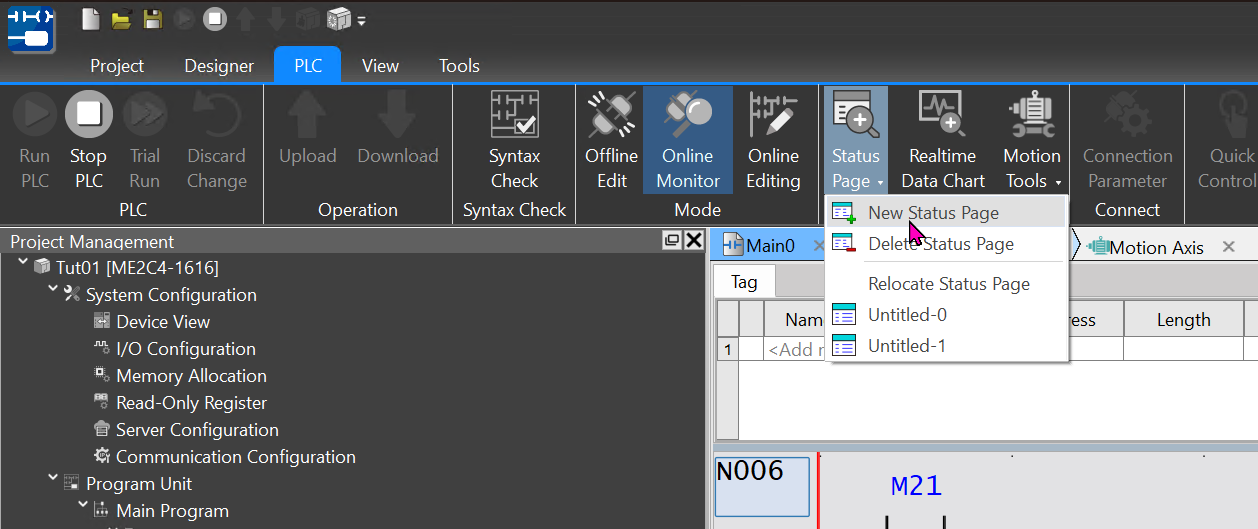Select New Status Page menu entry
Image resolution: width=1258 pixels, height=529 pixels.
pyautogui.click(x=932, y=213)
